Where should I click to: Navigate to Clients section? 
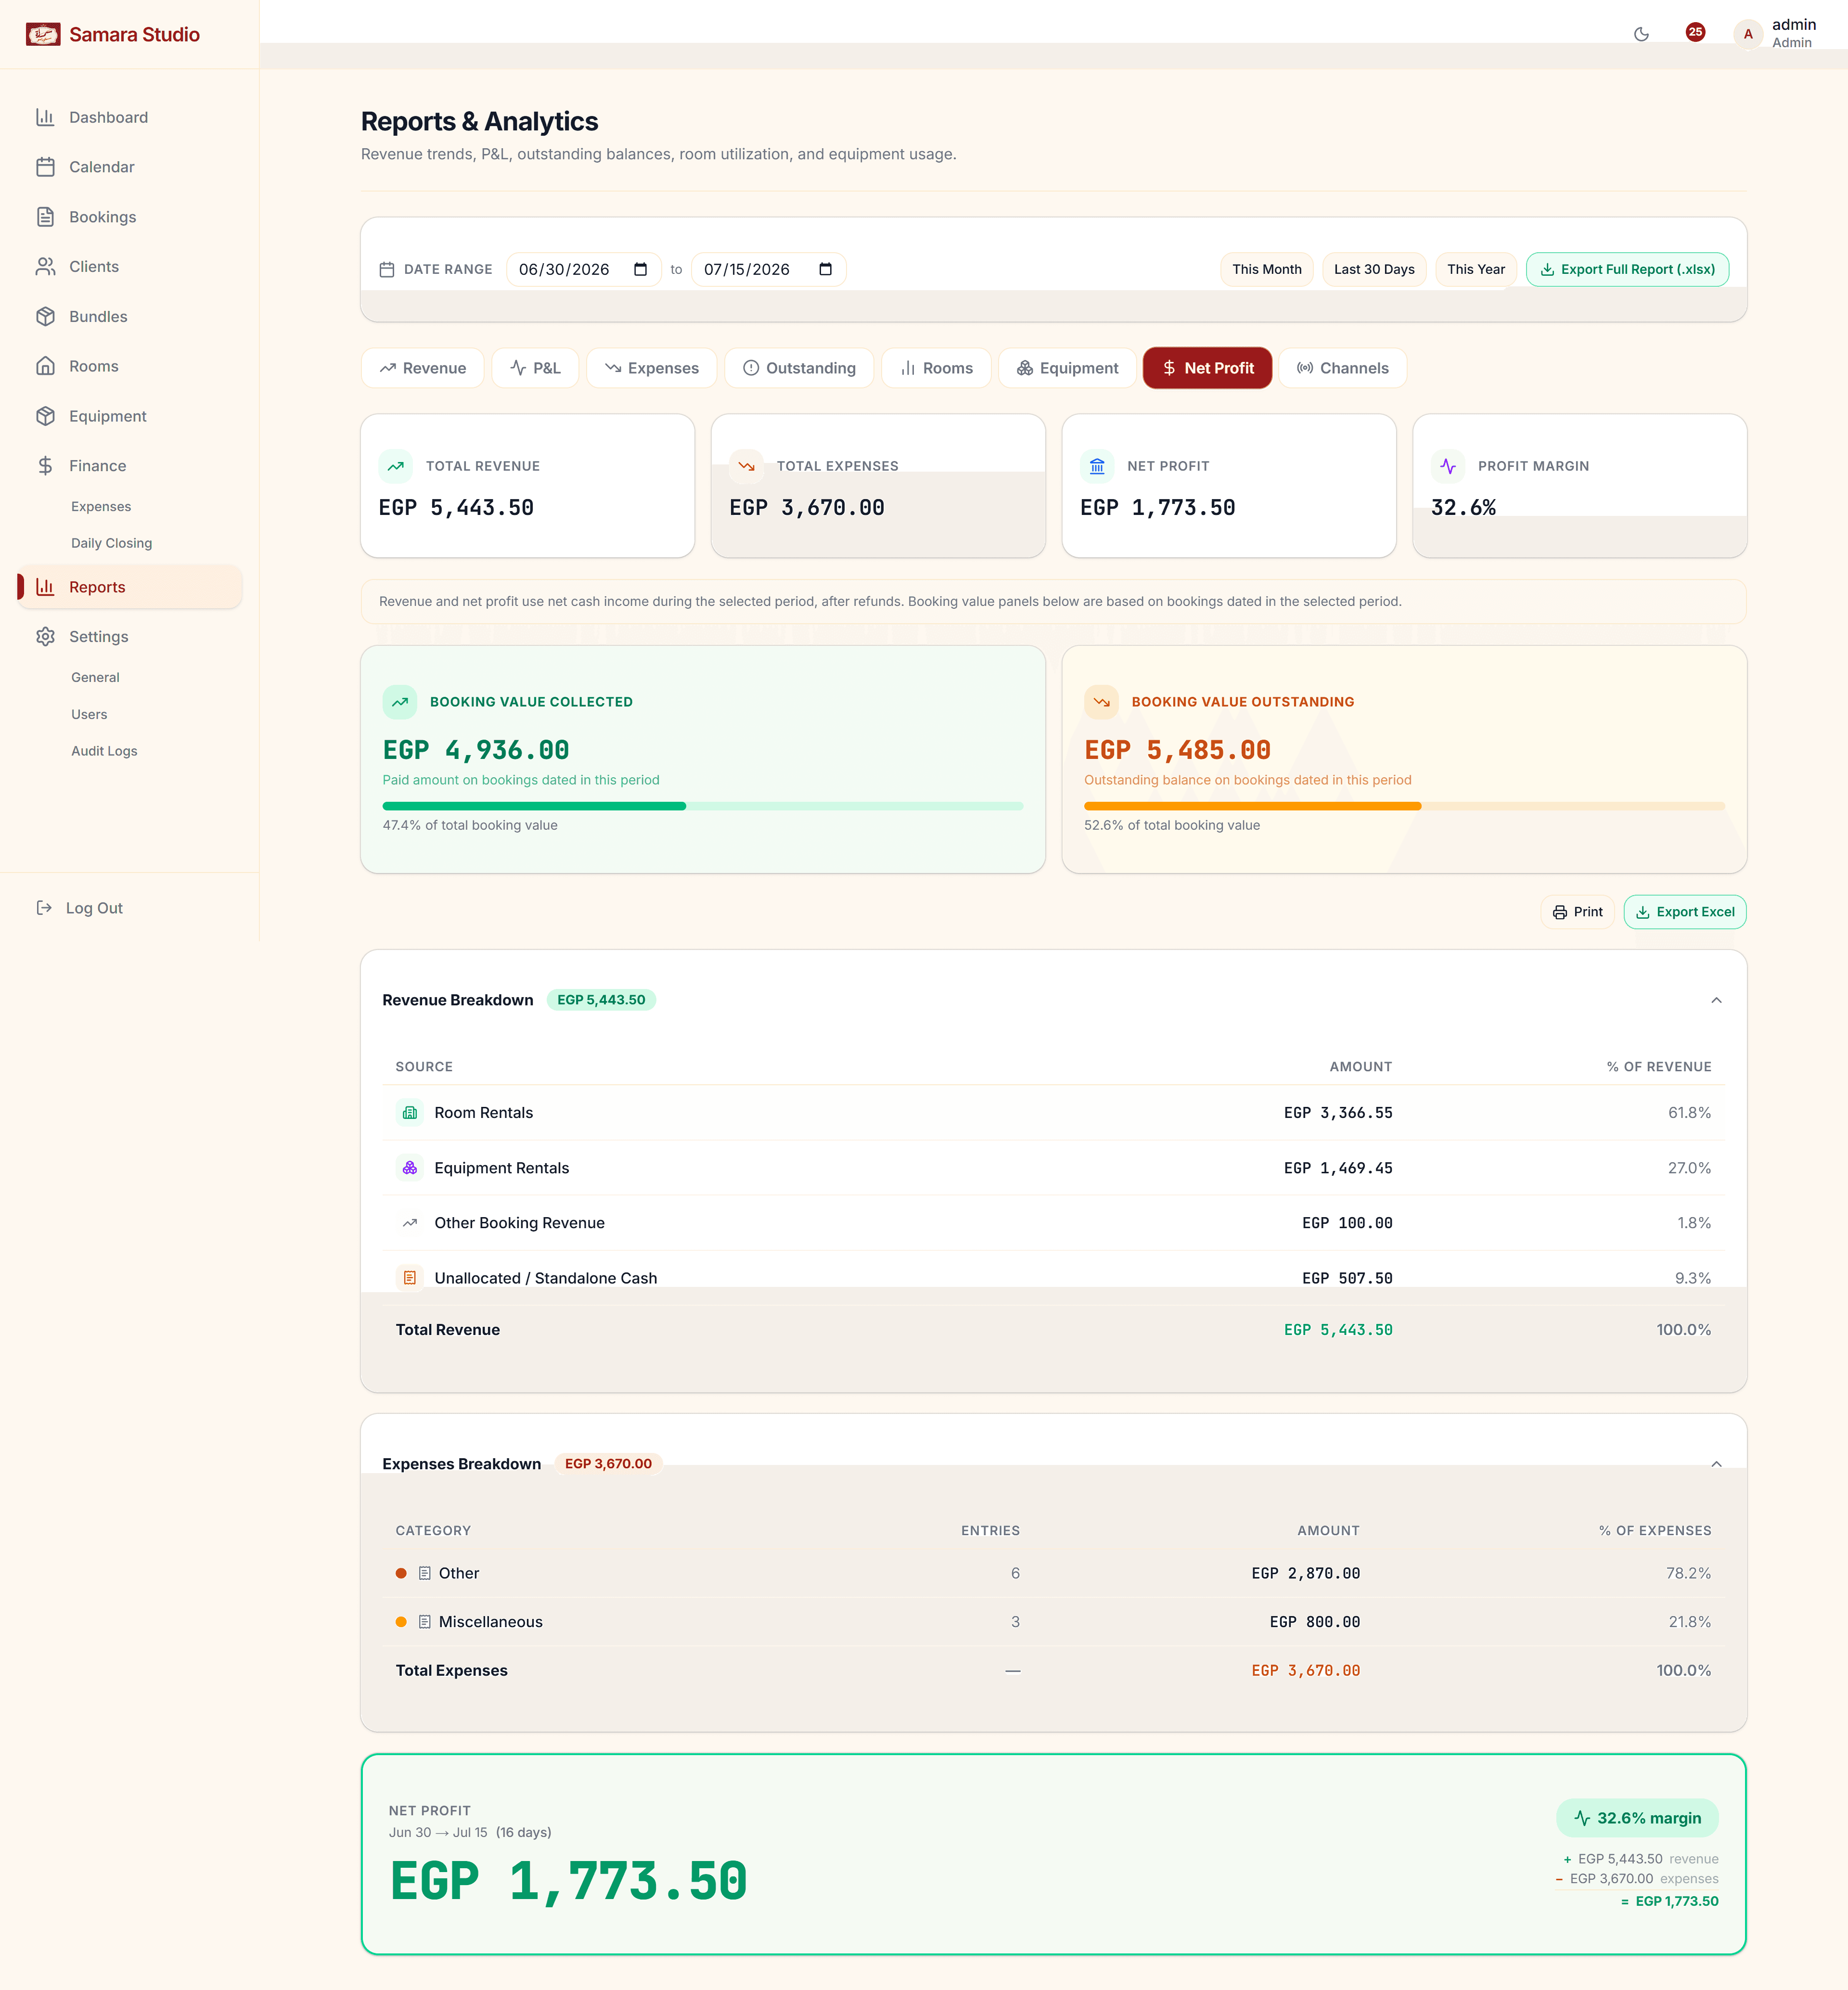[130, 266]
